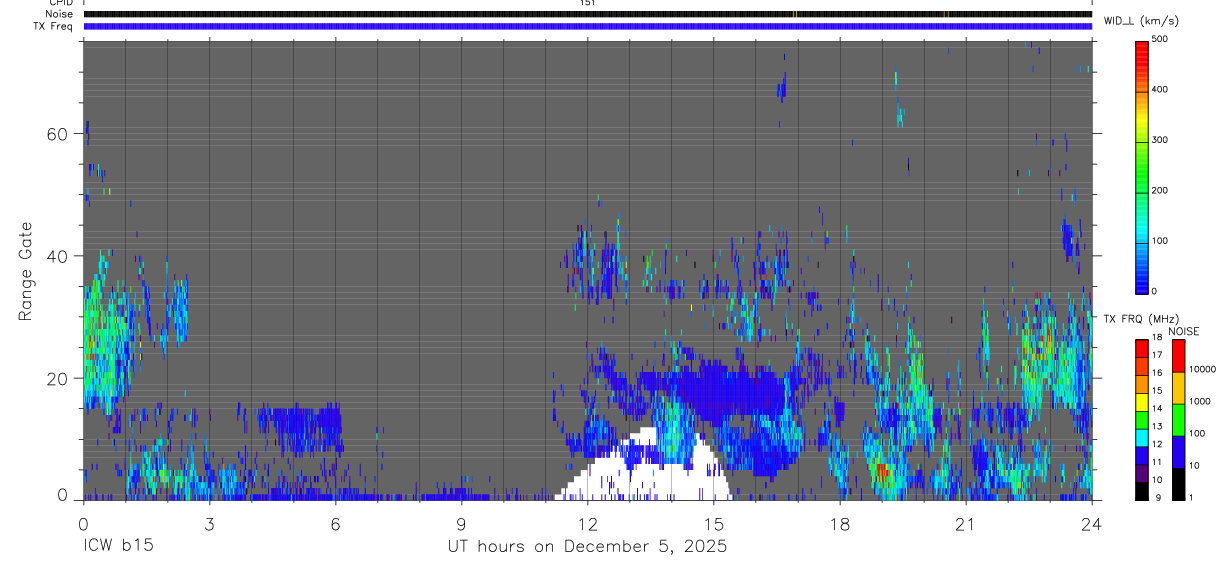Image resolution: width=1228 pixels, height=567 pixels.
Task: Click the 151 CPID value at top
Action: pyautogui.click(x=587, y=3)
